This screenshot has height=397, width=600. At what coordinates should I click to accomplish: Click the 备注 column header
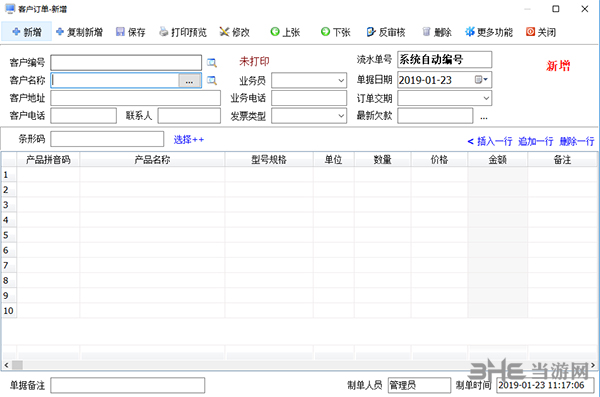(x=562, y=160)
